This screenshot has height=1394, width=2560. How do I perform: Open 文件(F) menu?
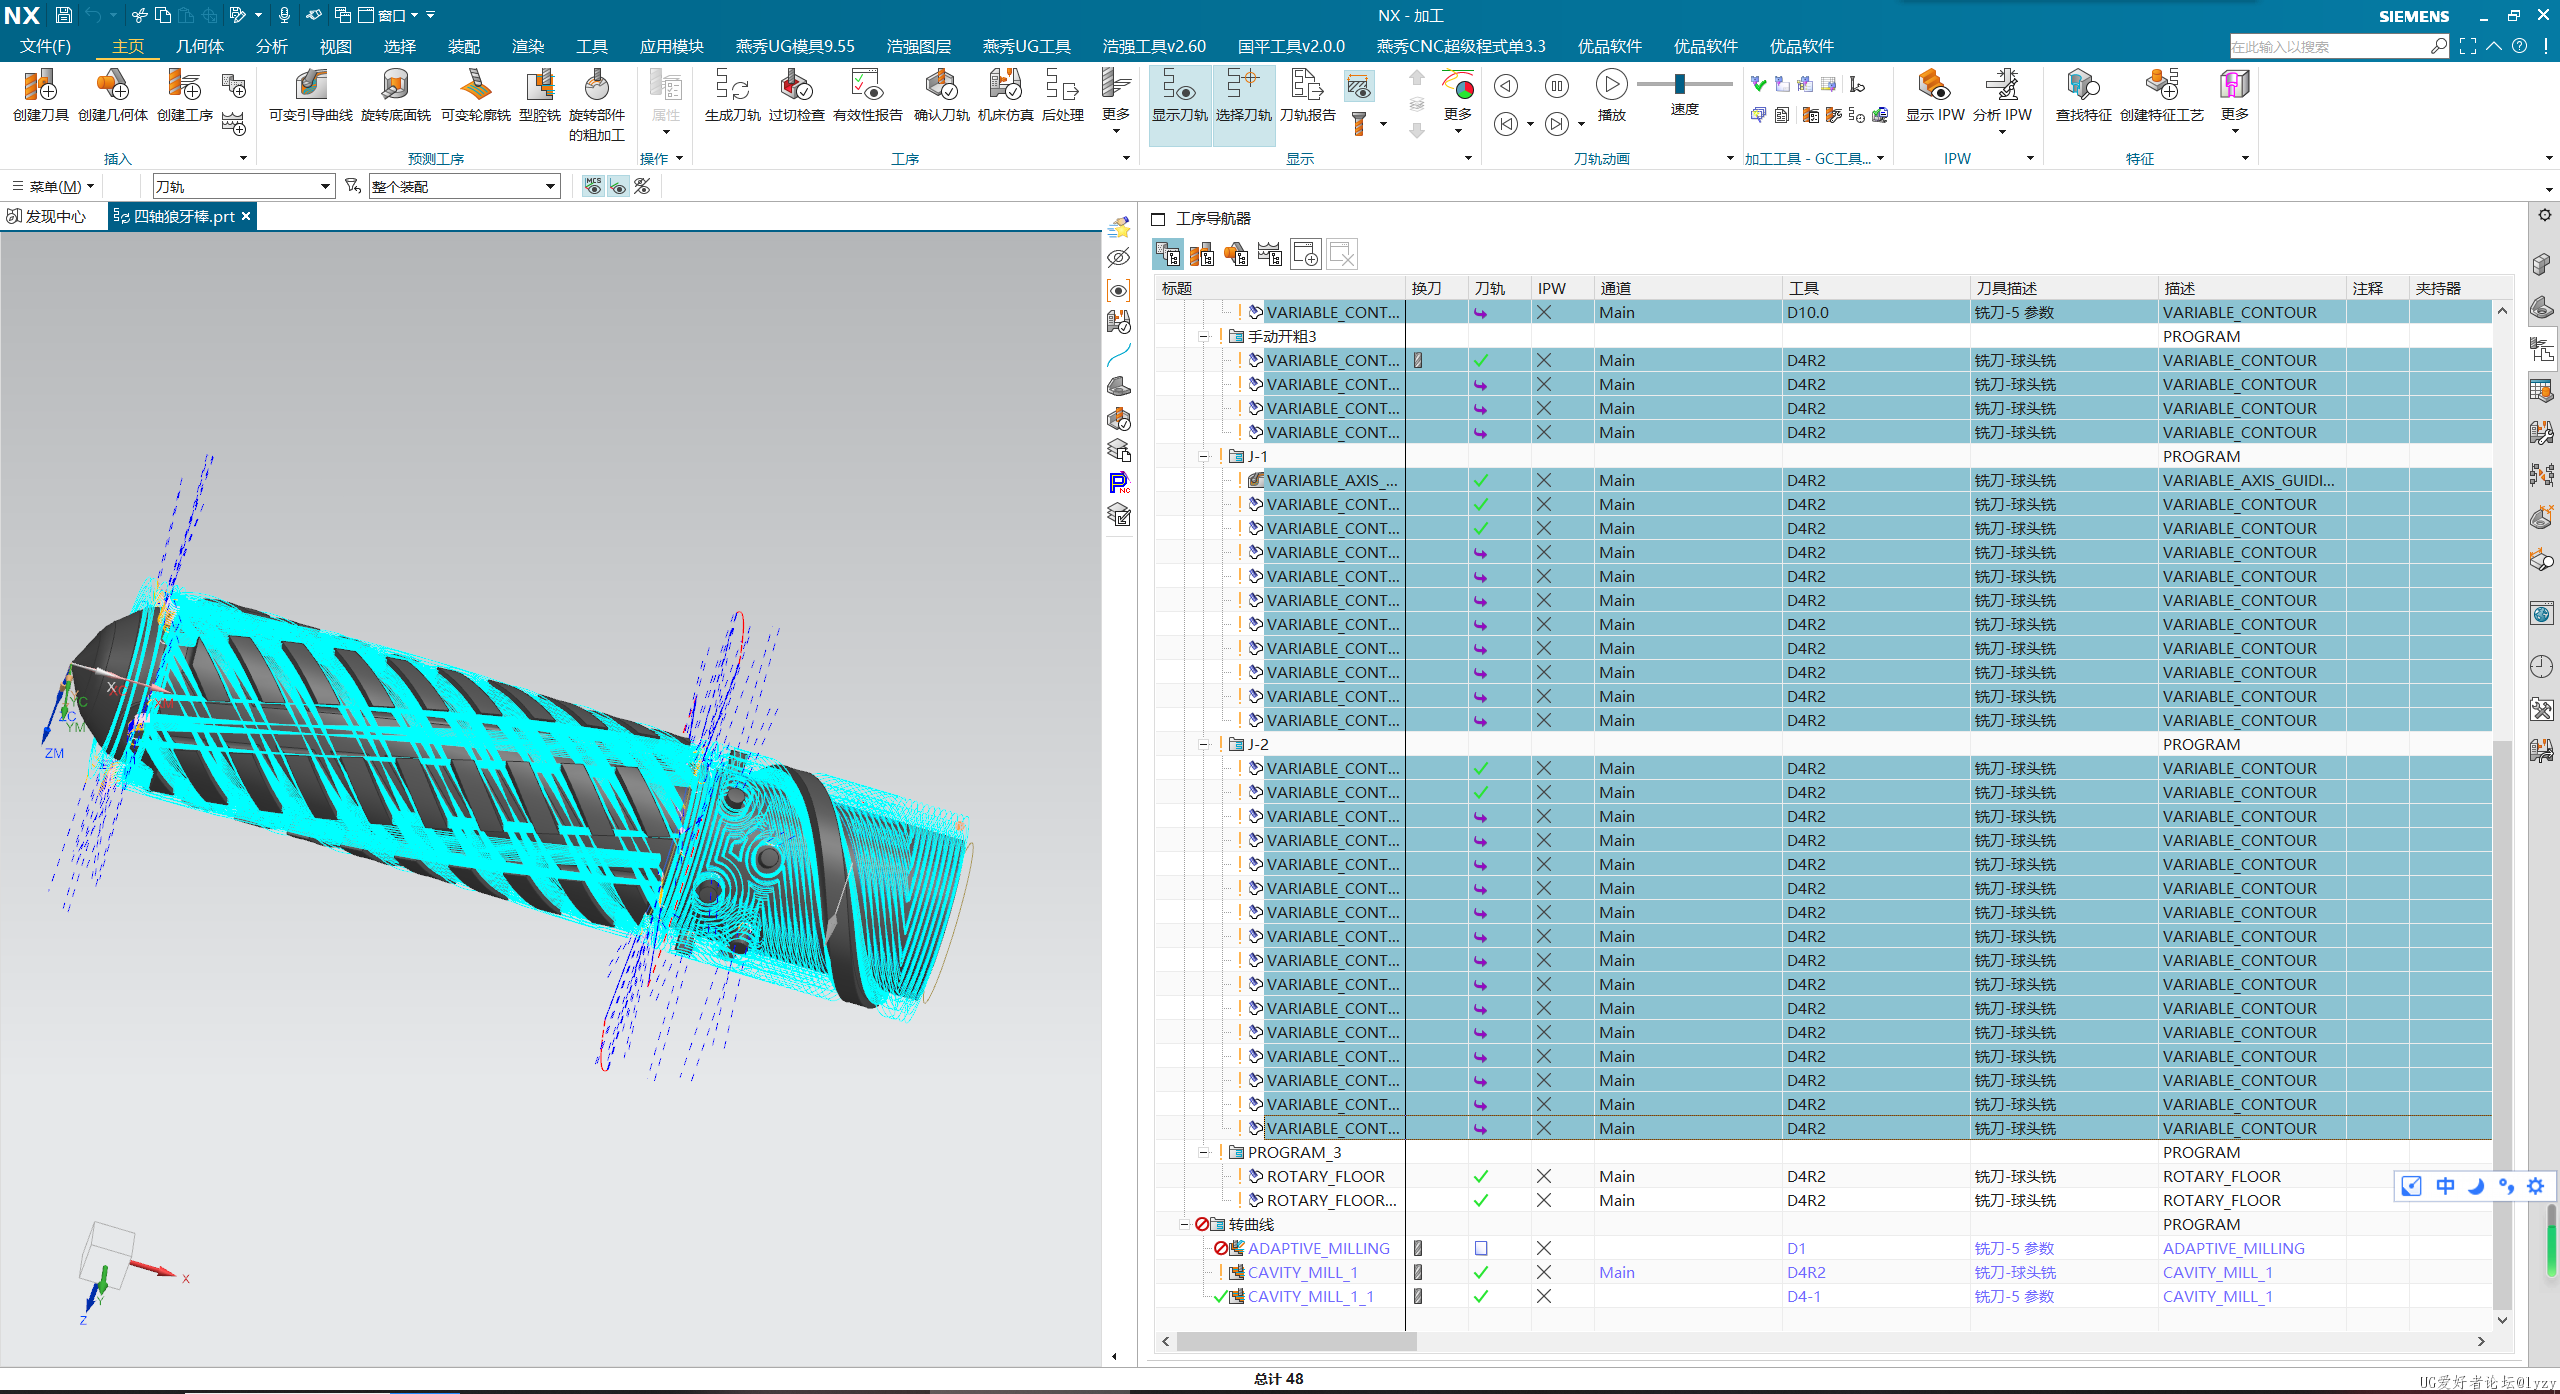pyautogui.click(x=45, y=46)
